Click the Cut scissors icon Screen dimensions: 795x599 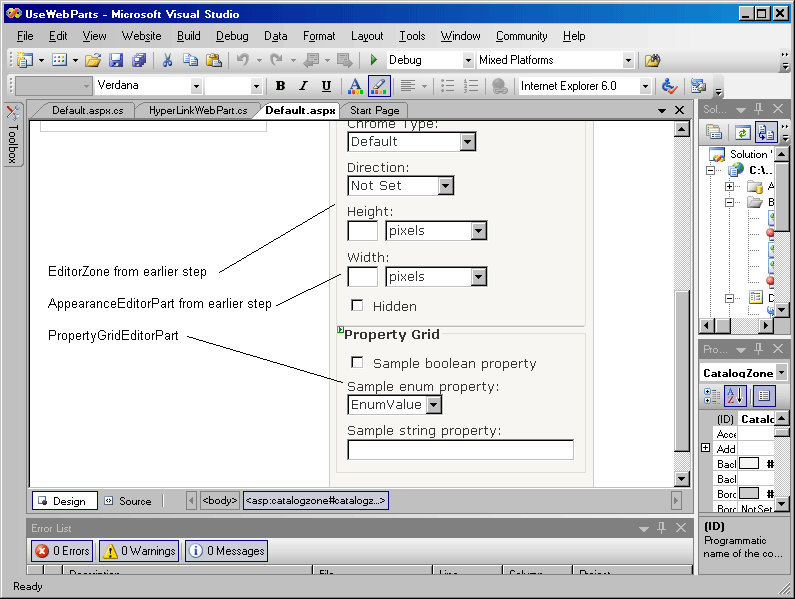tap(167, 60)
